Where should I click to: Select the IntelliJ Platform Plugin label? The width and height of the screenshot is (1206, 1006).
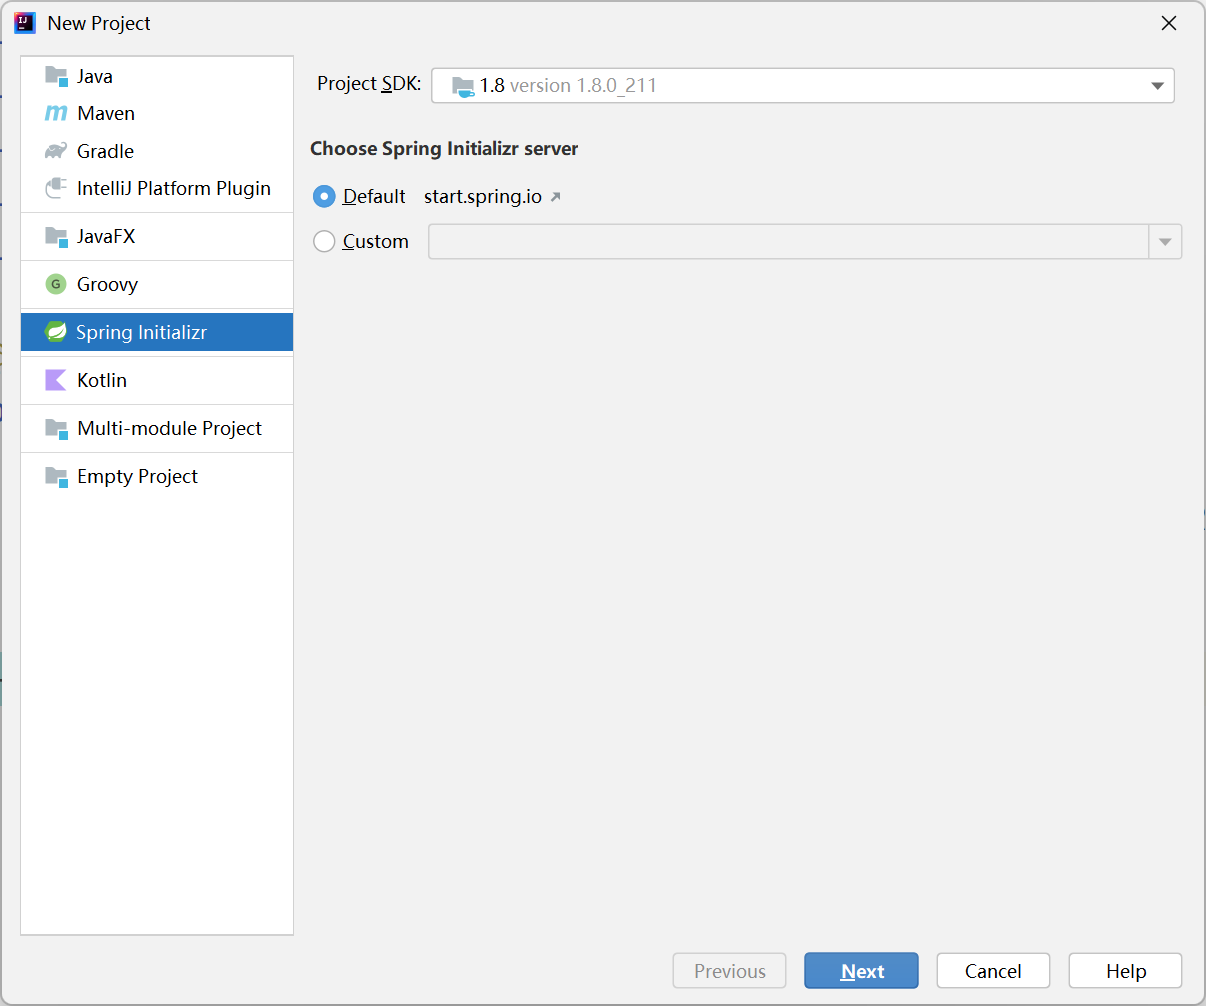pyautogui.click(x=174, y=188)
